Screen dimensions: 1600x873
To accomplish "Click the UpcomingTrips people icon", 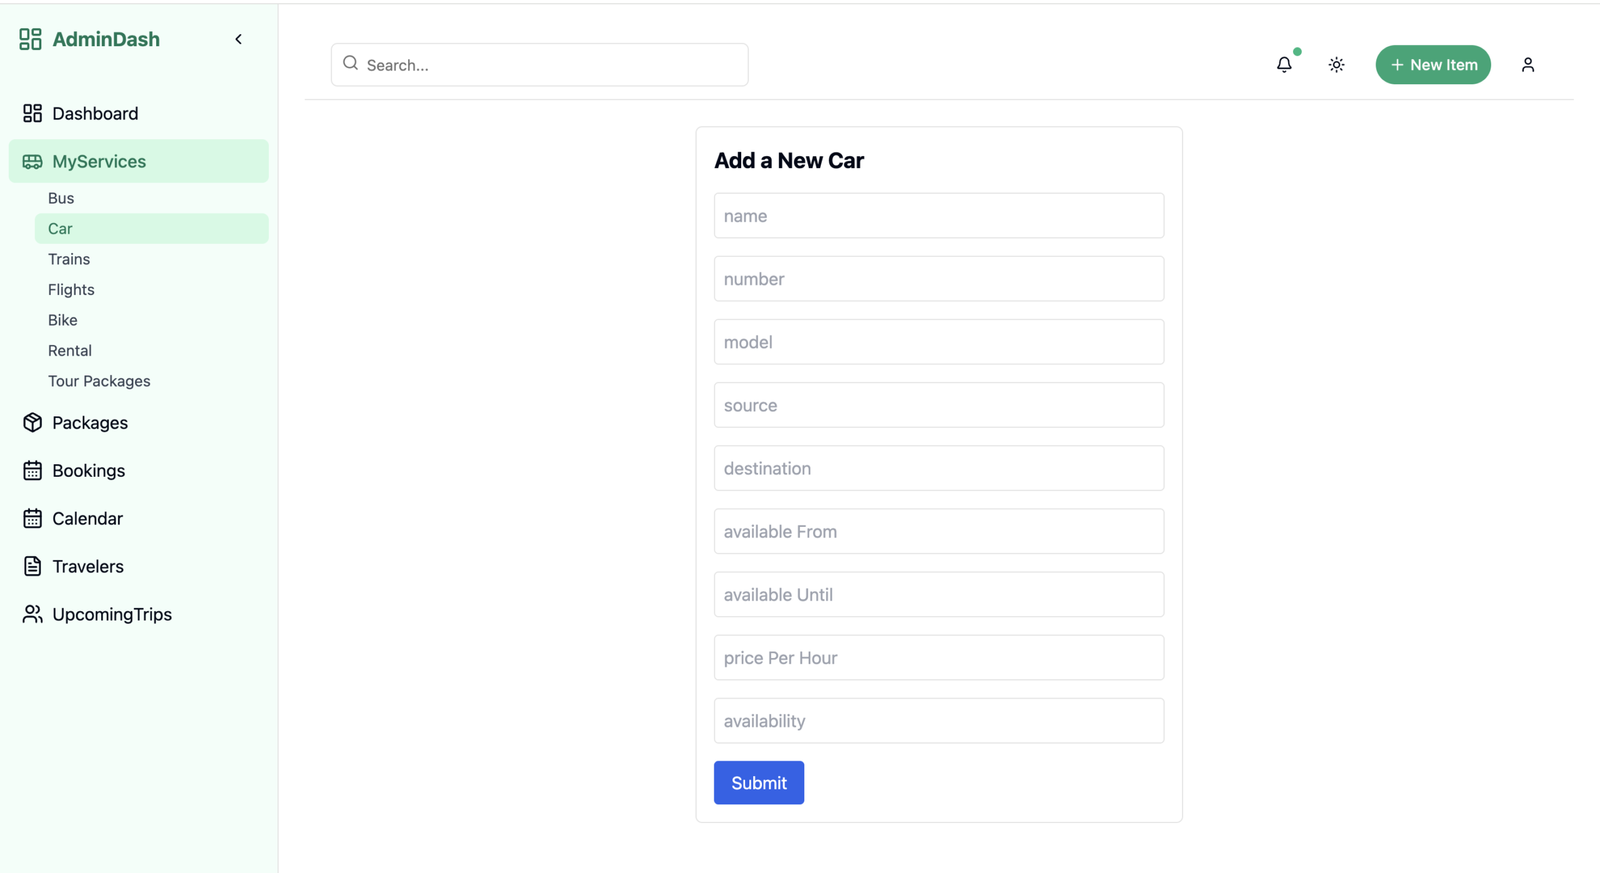I will click(x=32, y=614).
